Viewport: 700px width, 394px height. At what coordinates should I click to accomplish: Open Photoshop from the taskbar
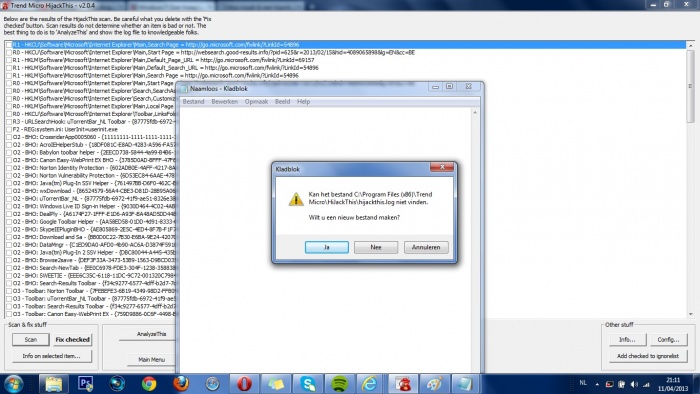pos(85,384)
